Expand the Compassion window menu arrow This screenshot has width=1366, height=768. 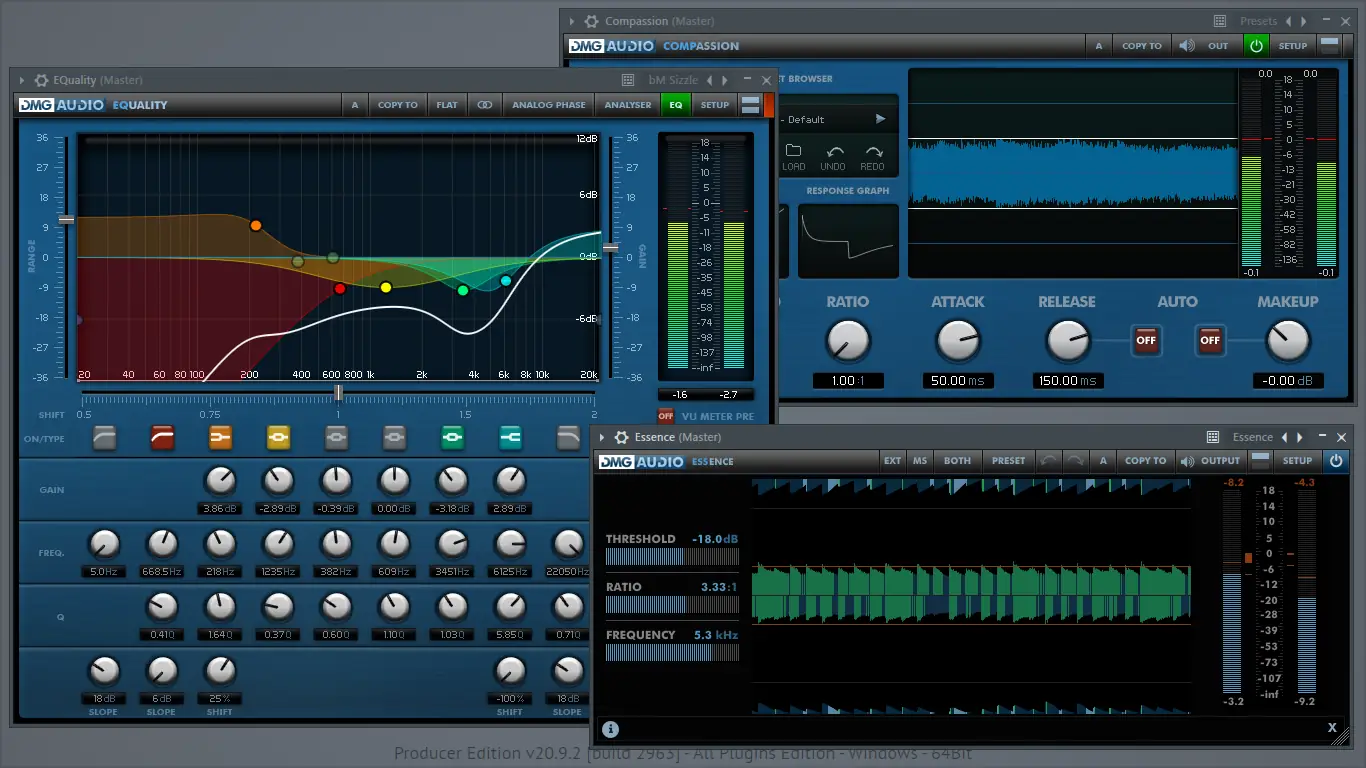(x=572, y=21)
